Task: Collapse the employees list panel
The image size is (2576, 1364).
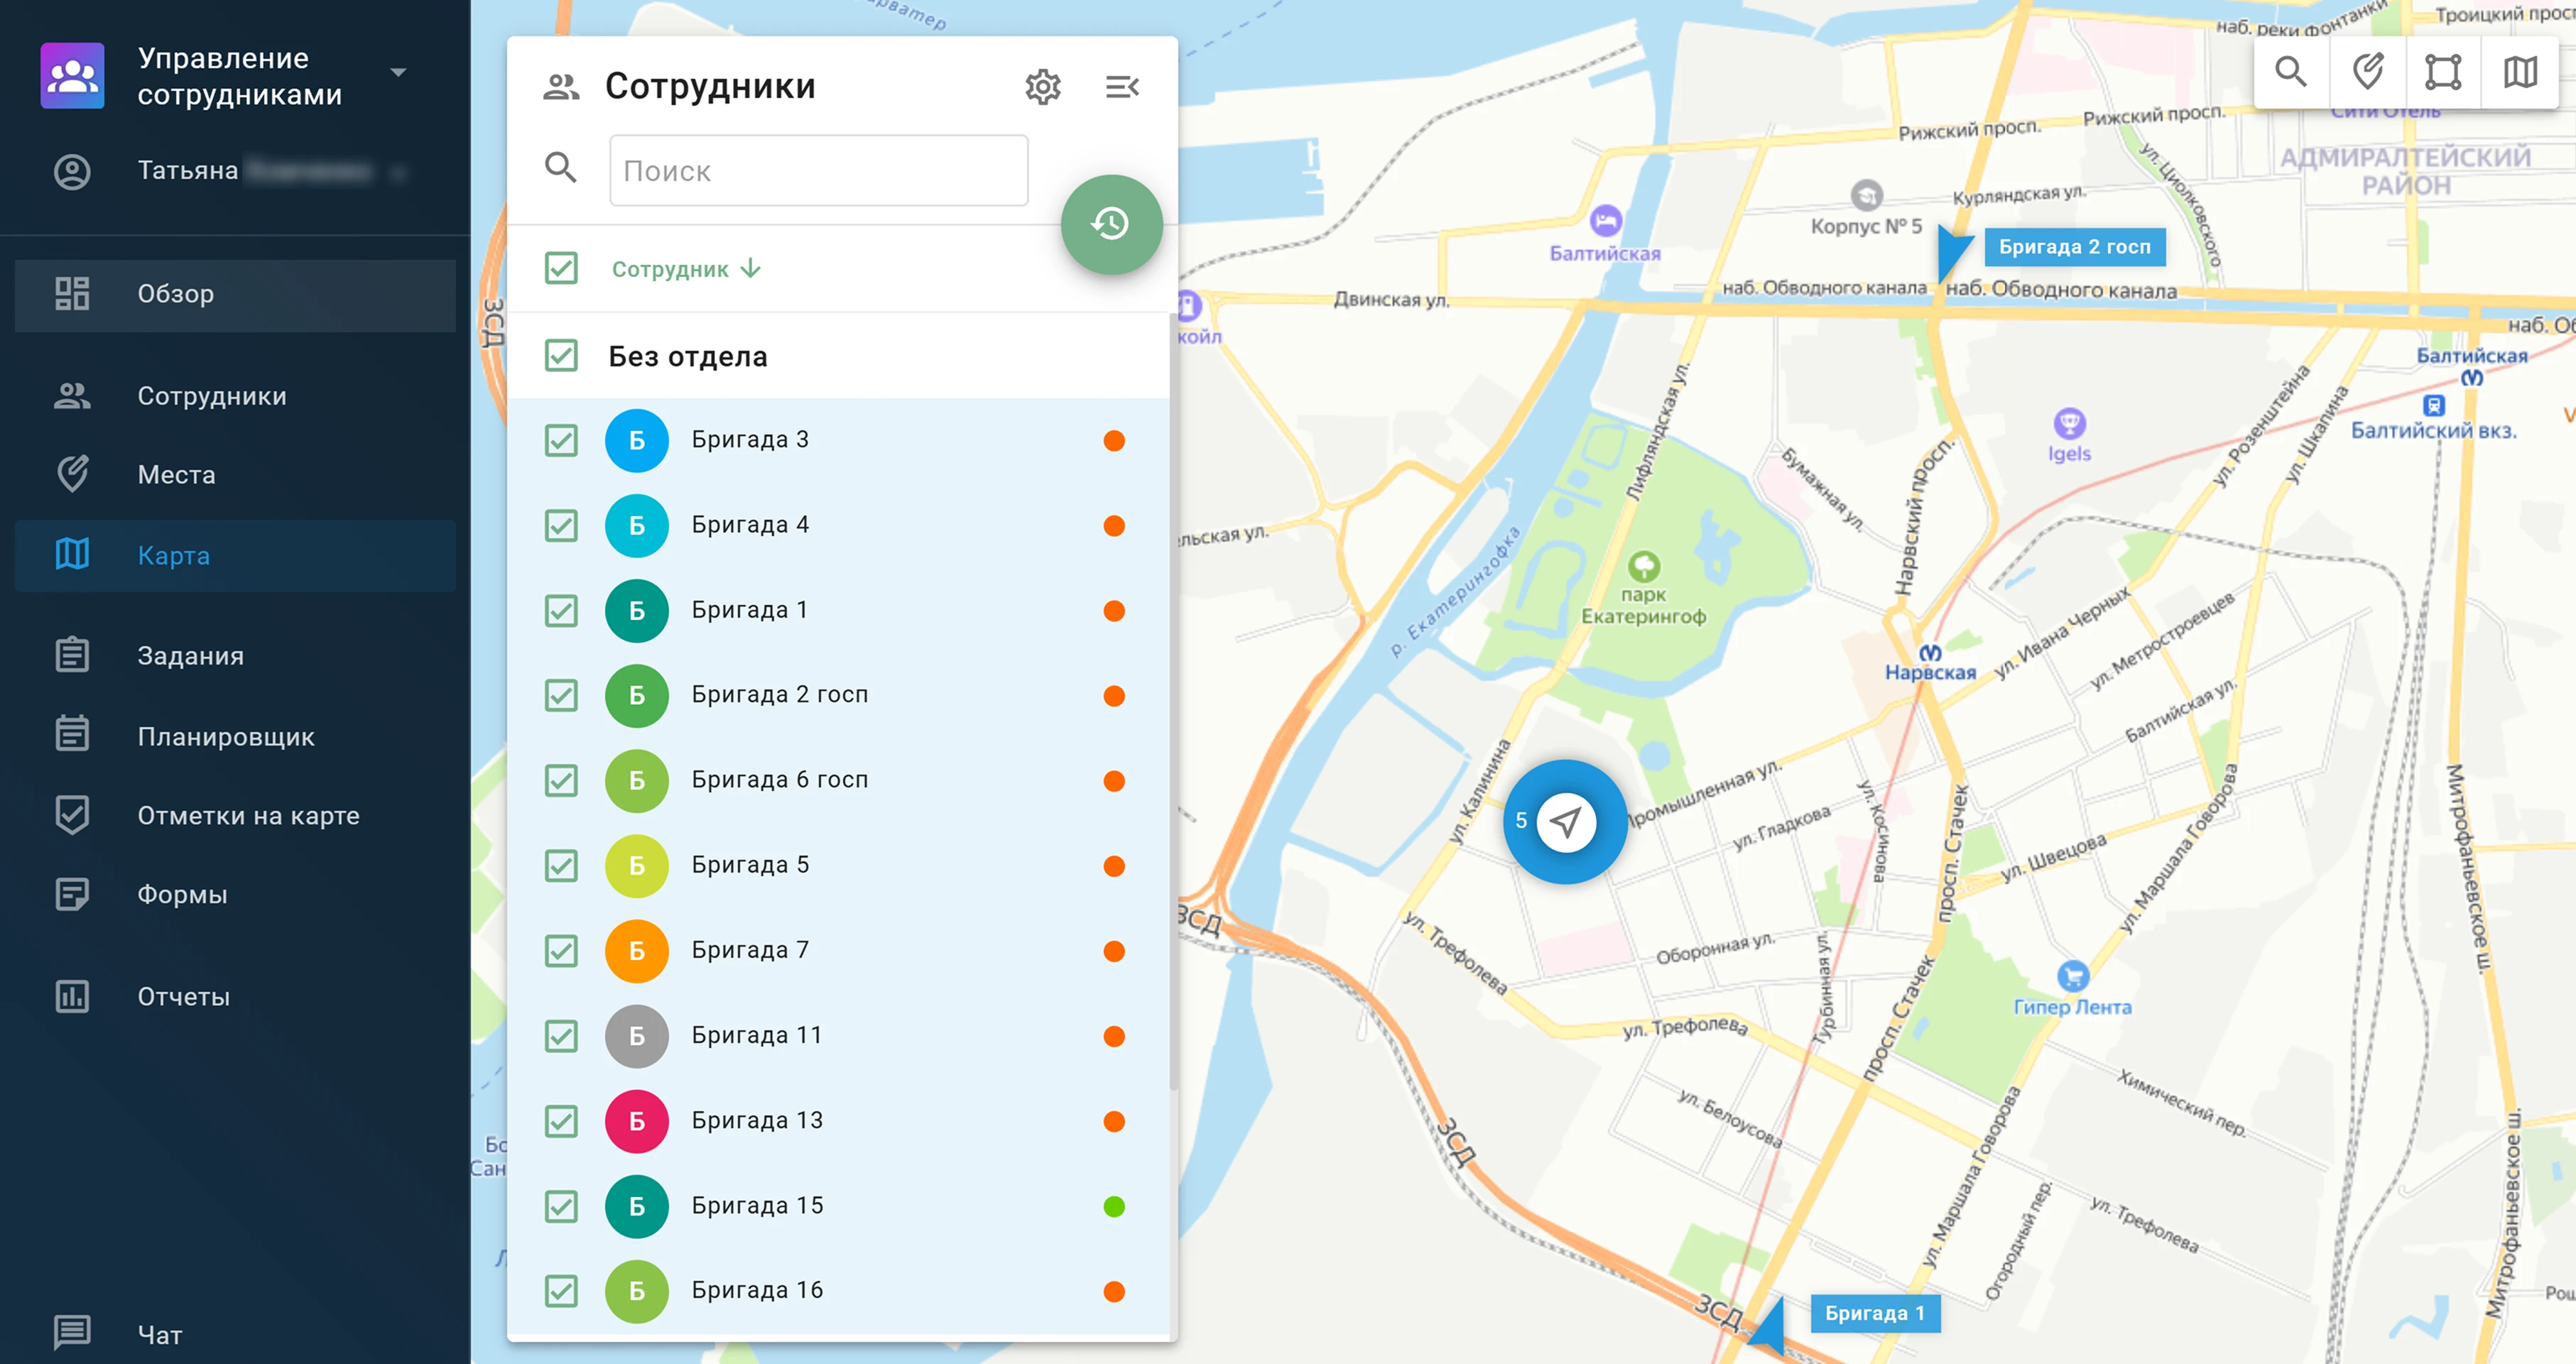Action: (x=1122, y=87)
